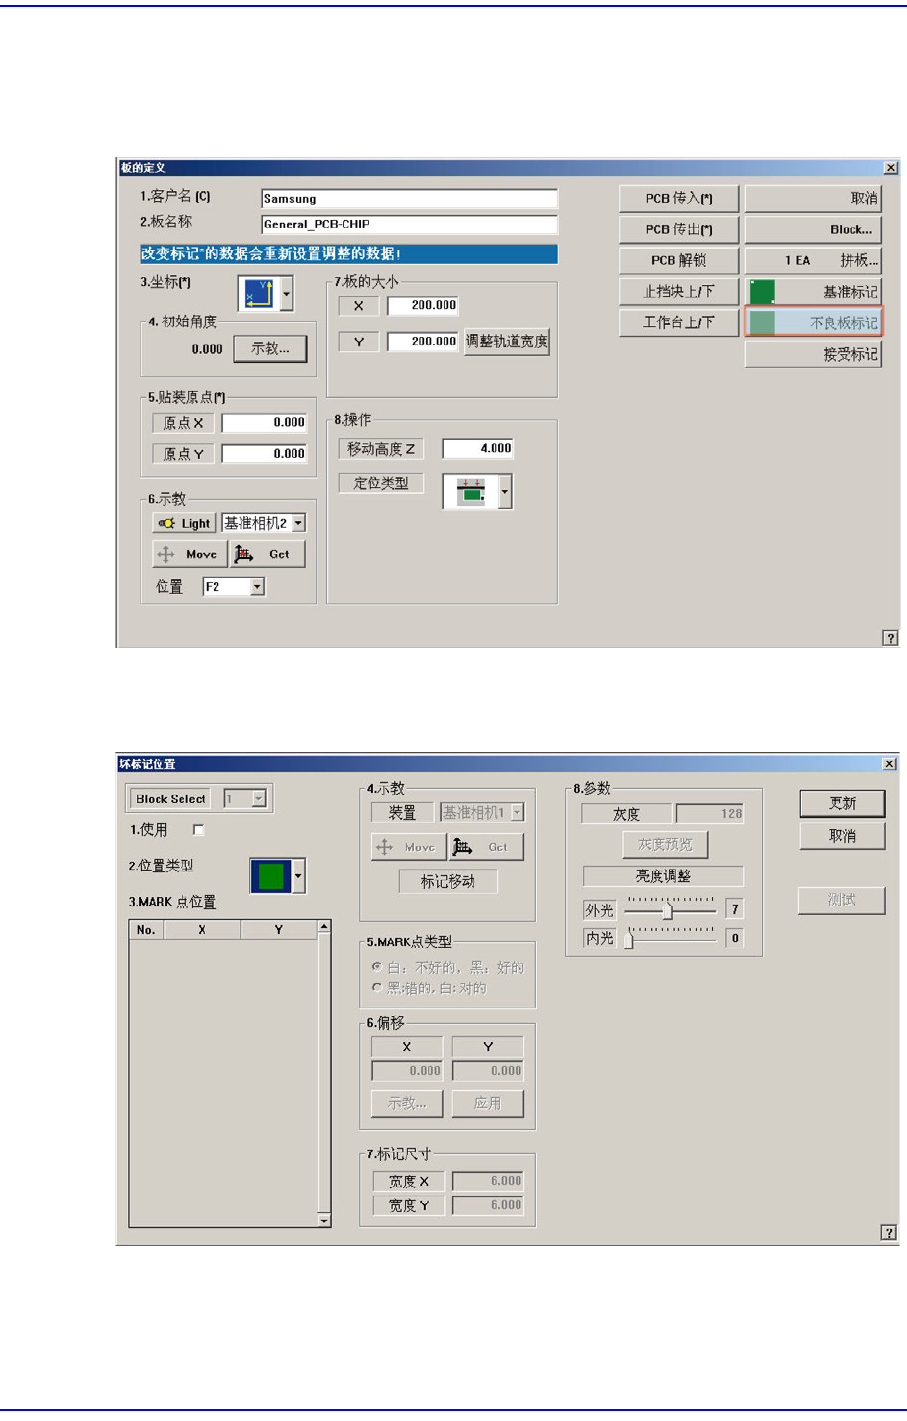Click the Get button in bad mark window

tap(486, 847)
